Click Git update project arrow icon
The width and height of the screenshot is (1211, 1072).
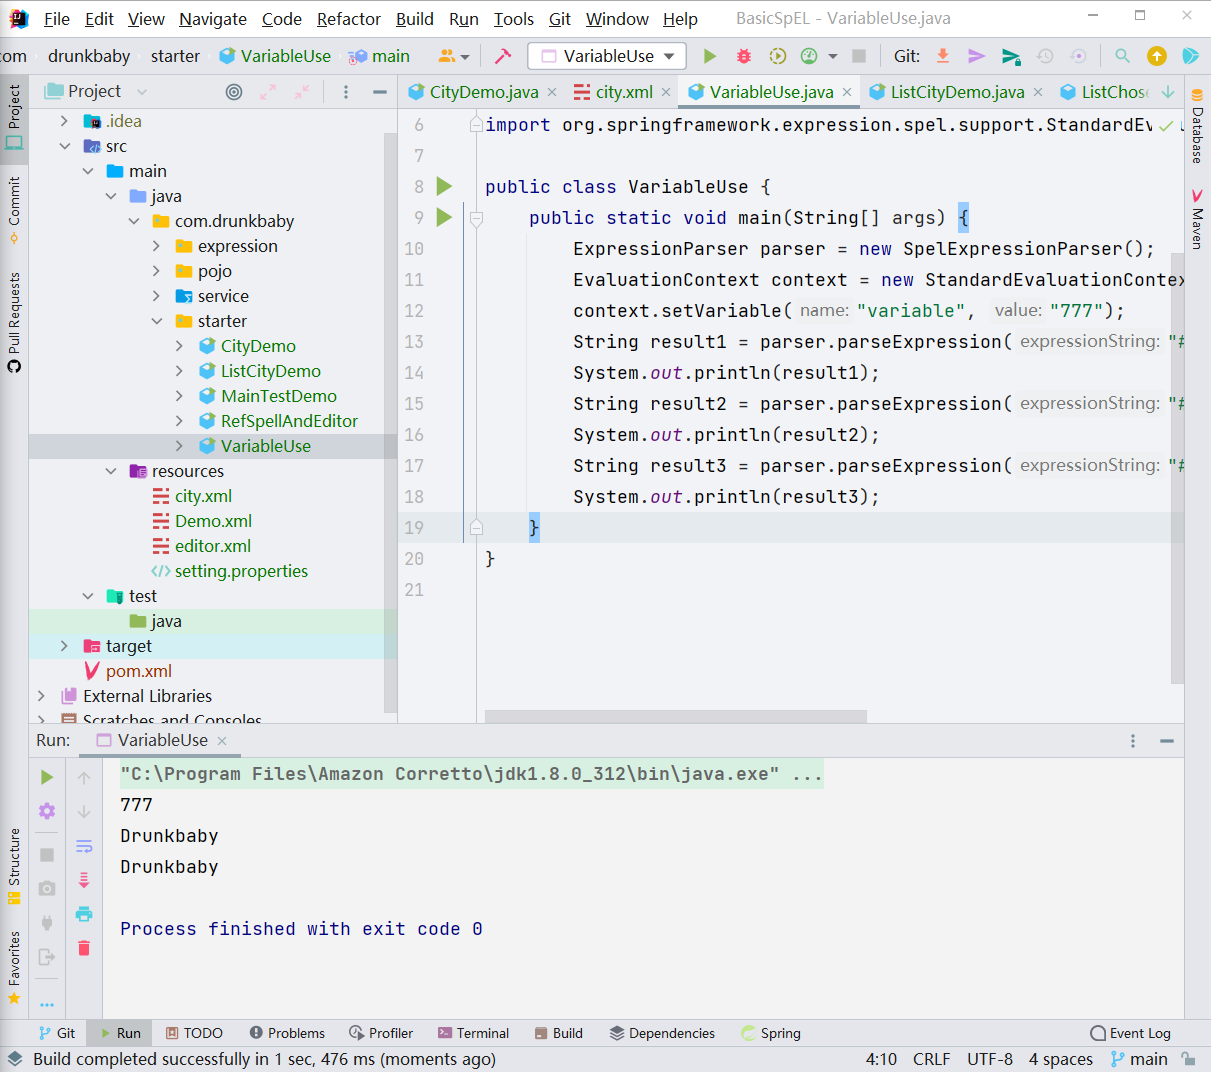(942, 56)
